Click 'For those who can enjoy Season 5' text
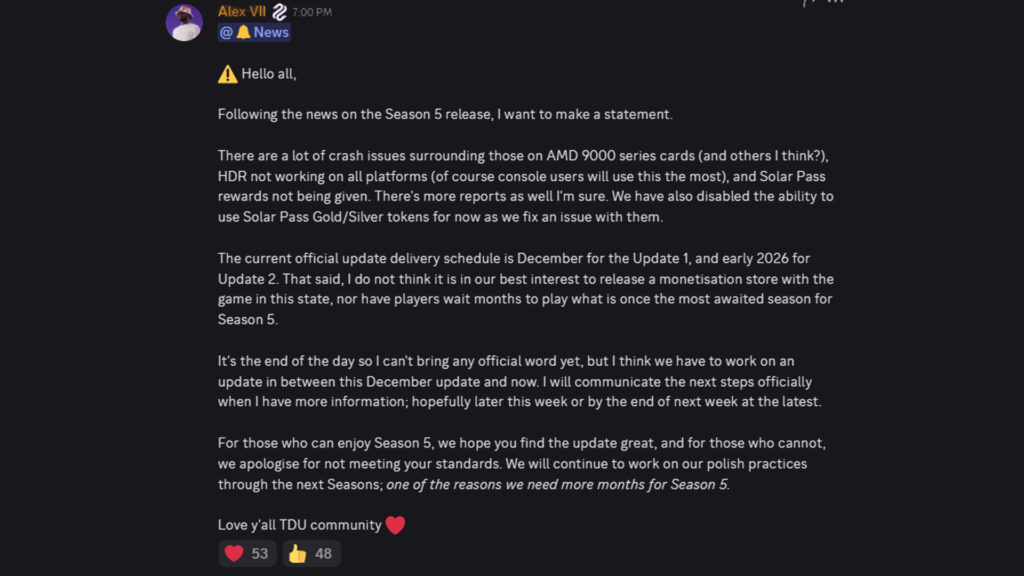Screen dimensions: 1024x576 [x=330, y=443]
